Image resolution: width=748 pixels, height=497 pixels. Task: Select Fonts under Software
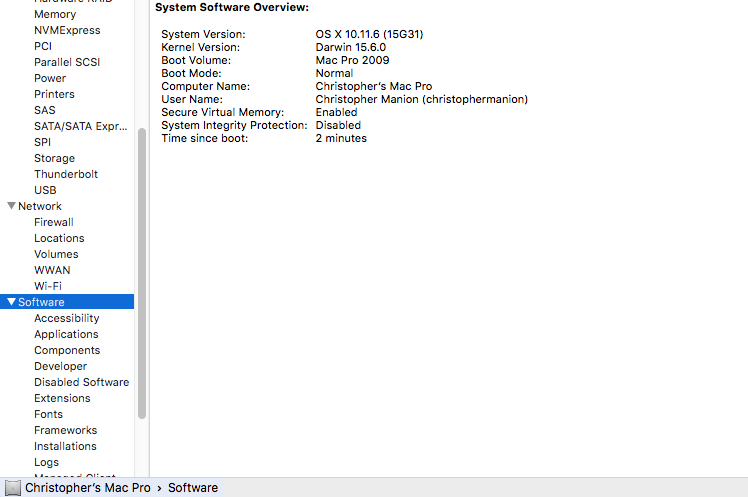point(49,414)
